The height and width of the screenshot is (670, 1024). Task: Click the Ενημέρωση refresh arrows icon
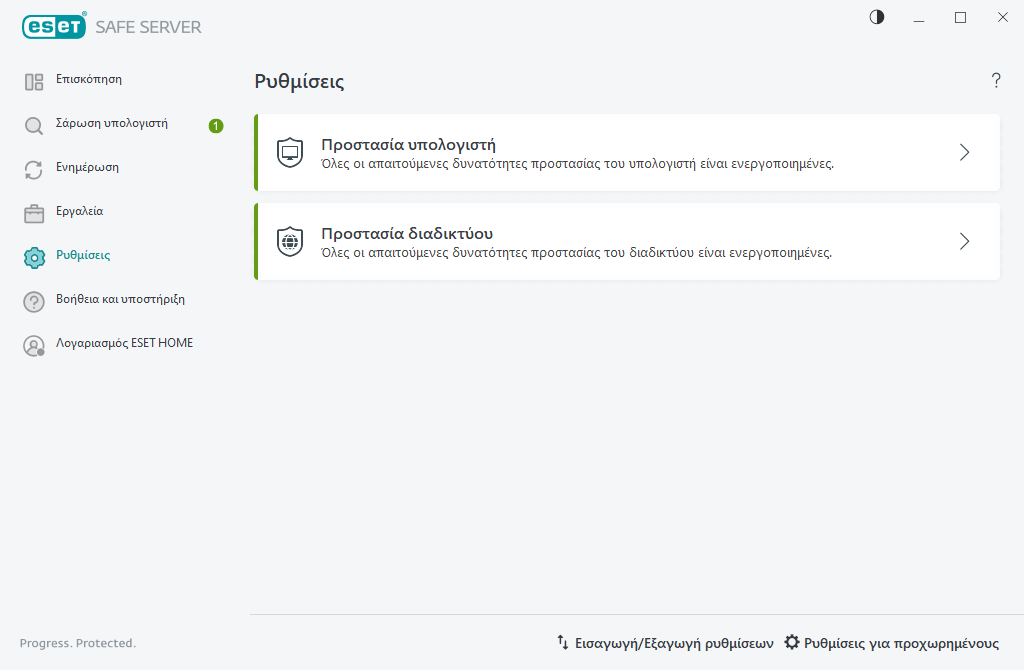34,170
